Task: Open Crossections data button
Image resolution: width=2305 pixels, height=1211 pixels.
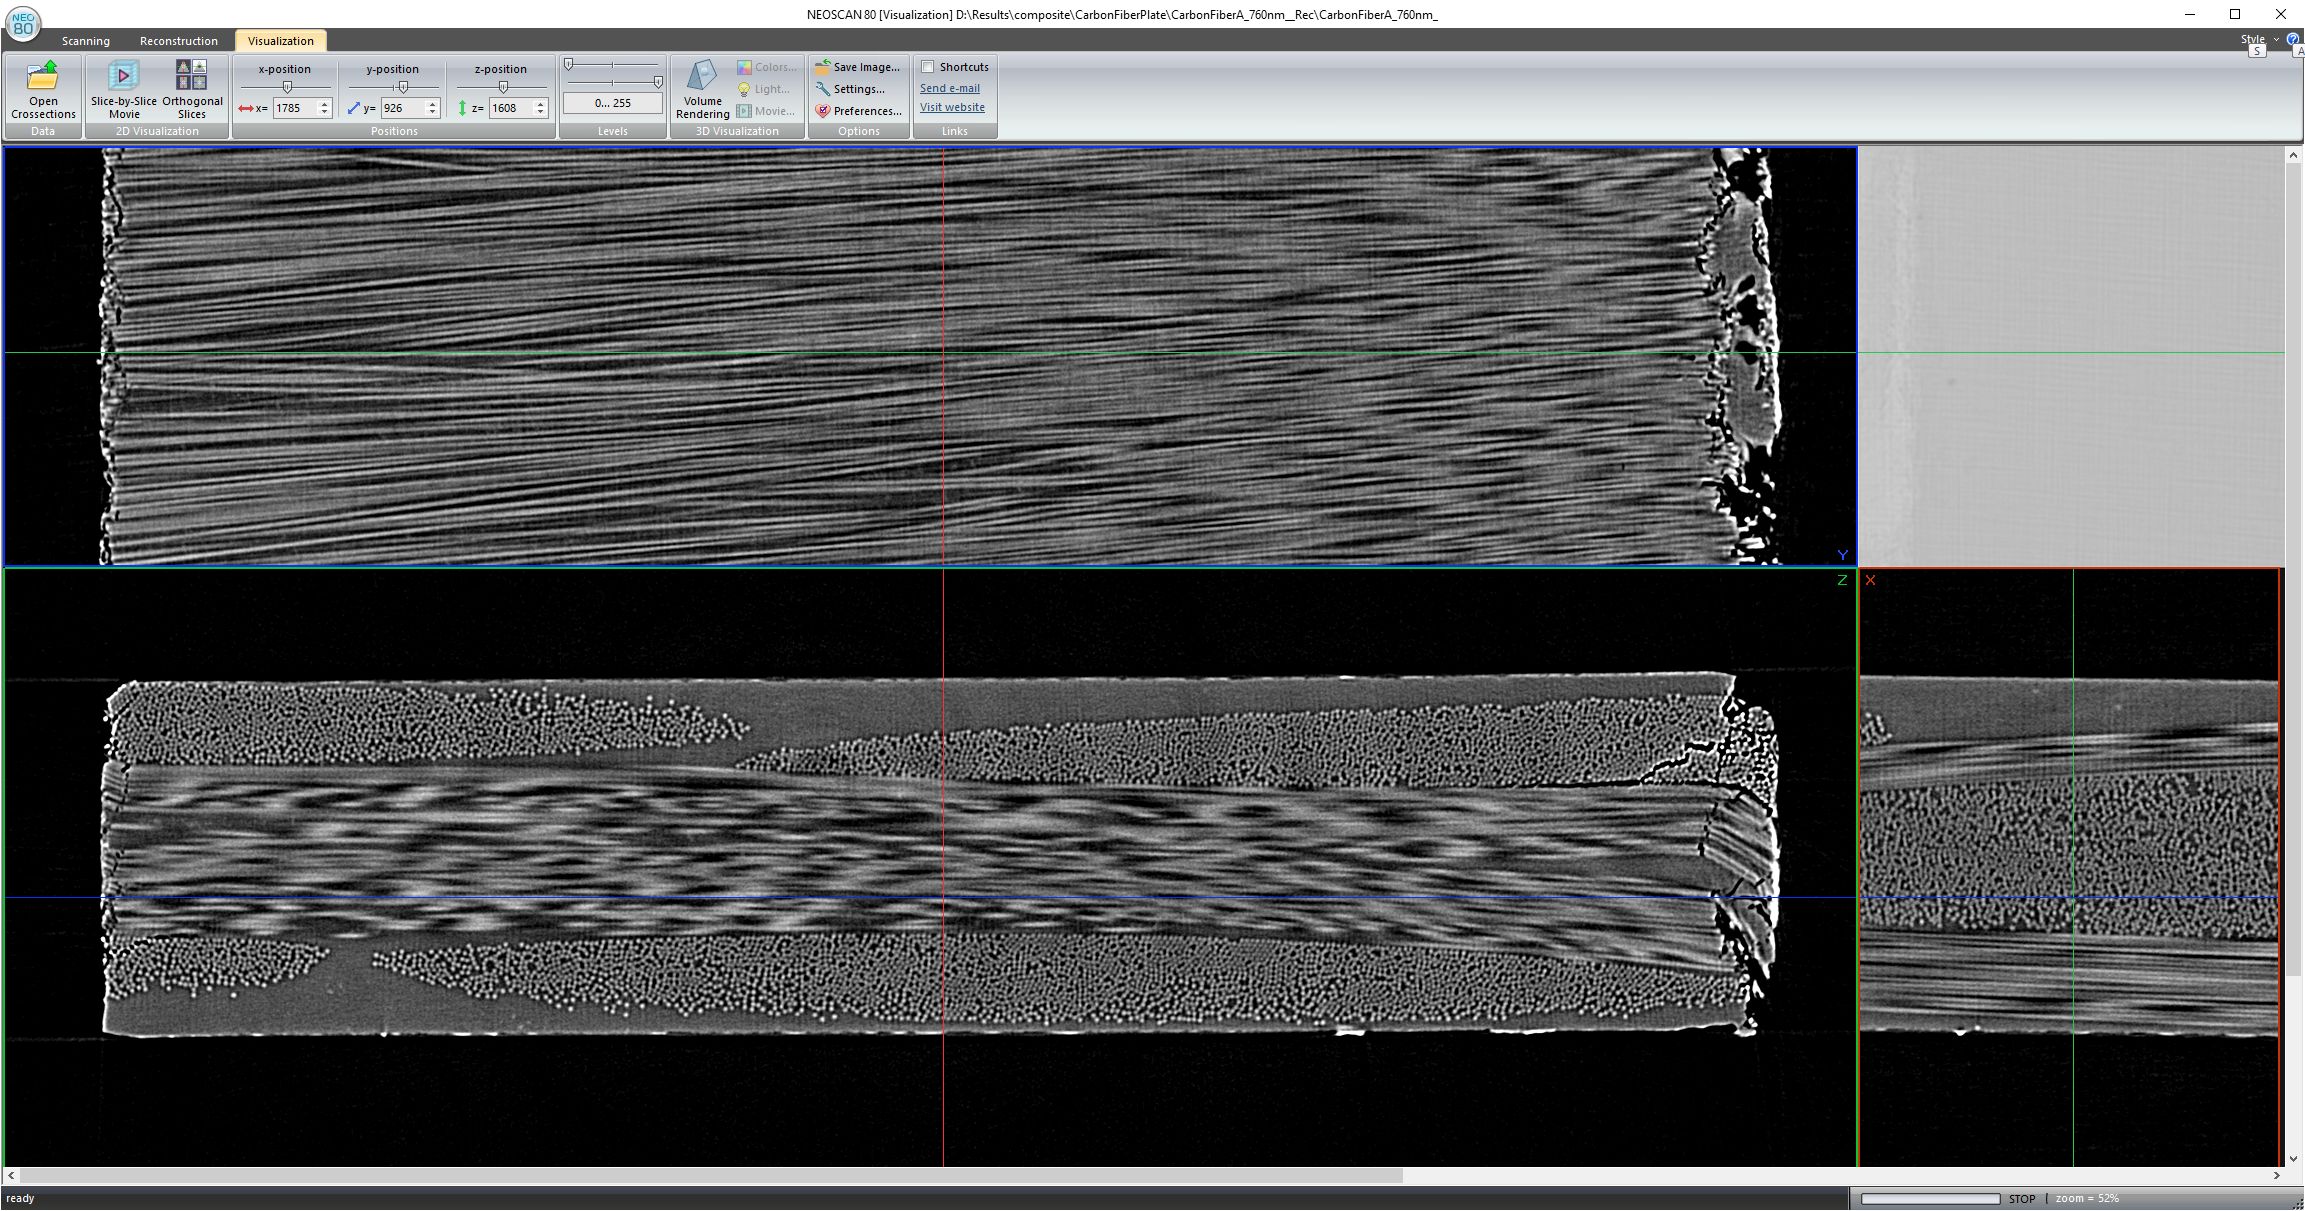Action: pyautogui.click(x=43, y=90)
